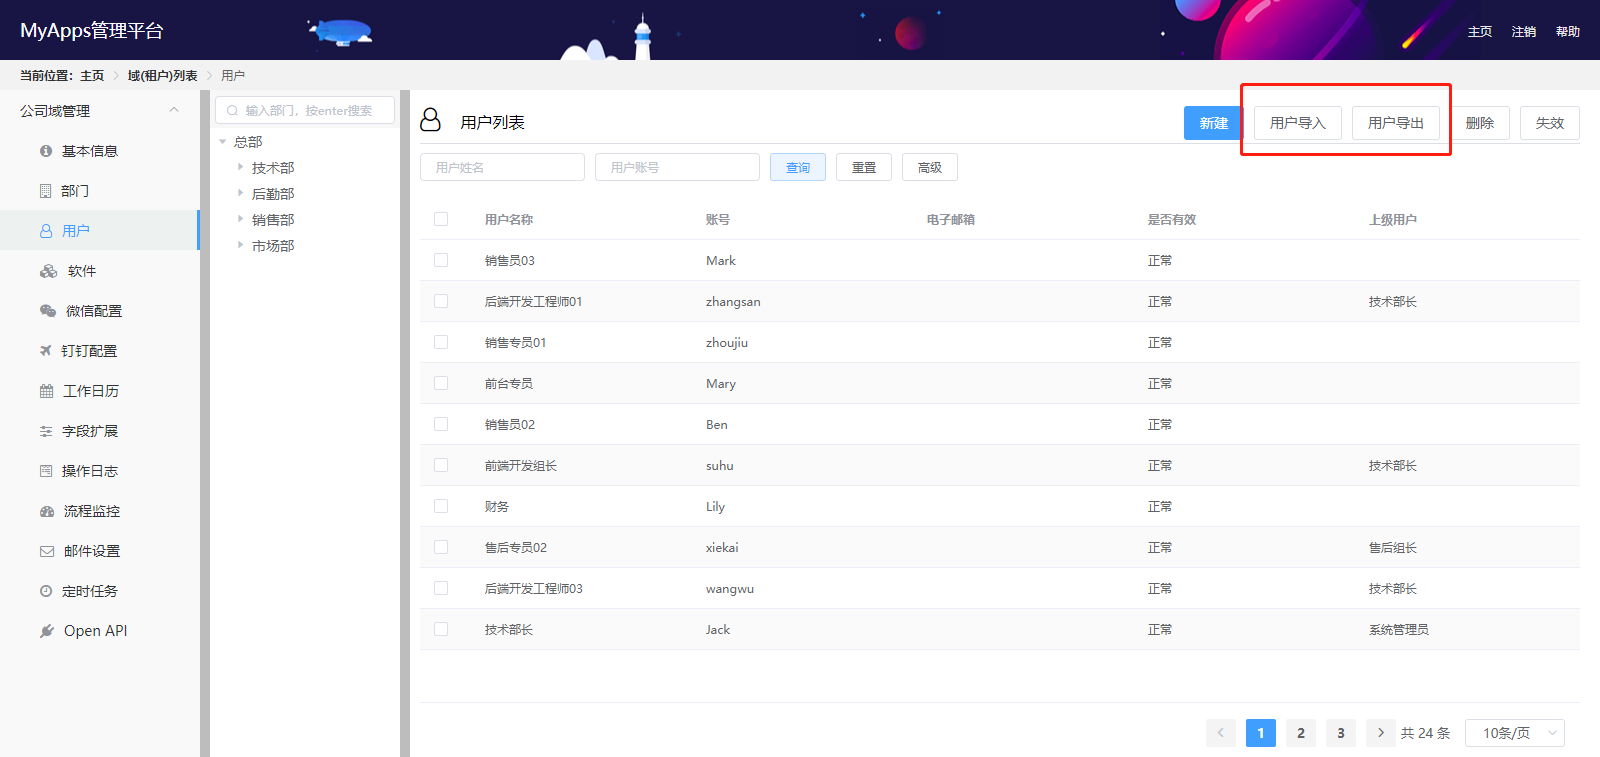Click the dashboard icon beside 流程监控
The height and width of the screenshot is (757, 1600).
click(47, 511)
